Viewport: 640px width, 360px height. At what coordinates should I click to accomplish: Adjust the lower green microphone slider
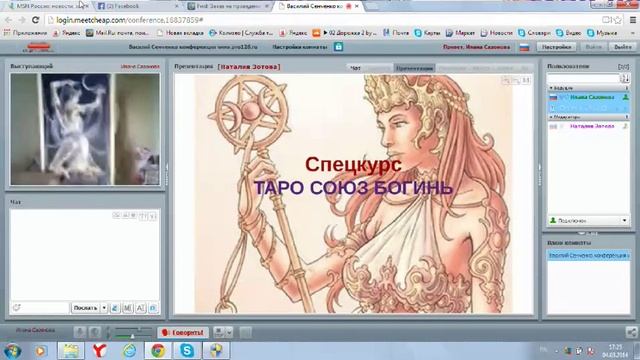pos(133,336)
